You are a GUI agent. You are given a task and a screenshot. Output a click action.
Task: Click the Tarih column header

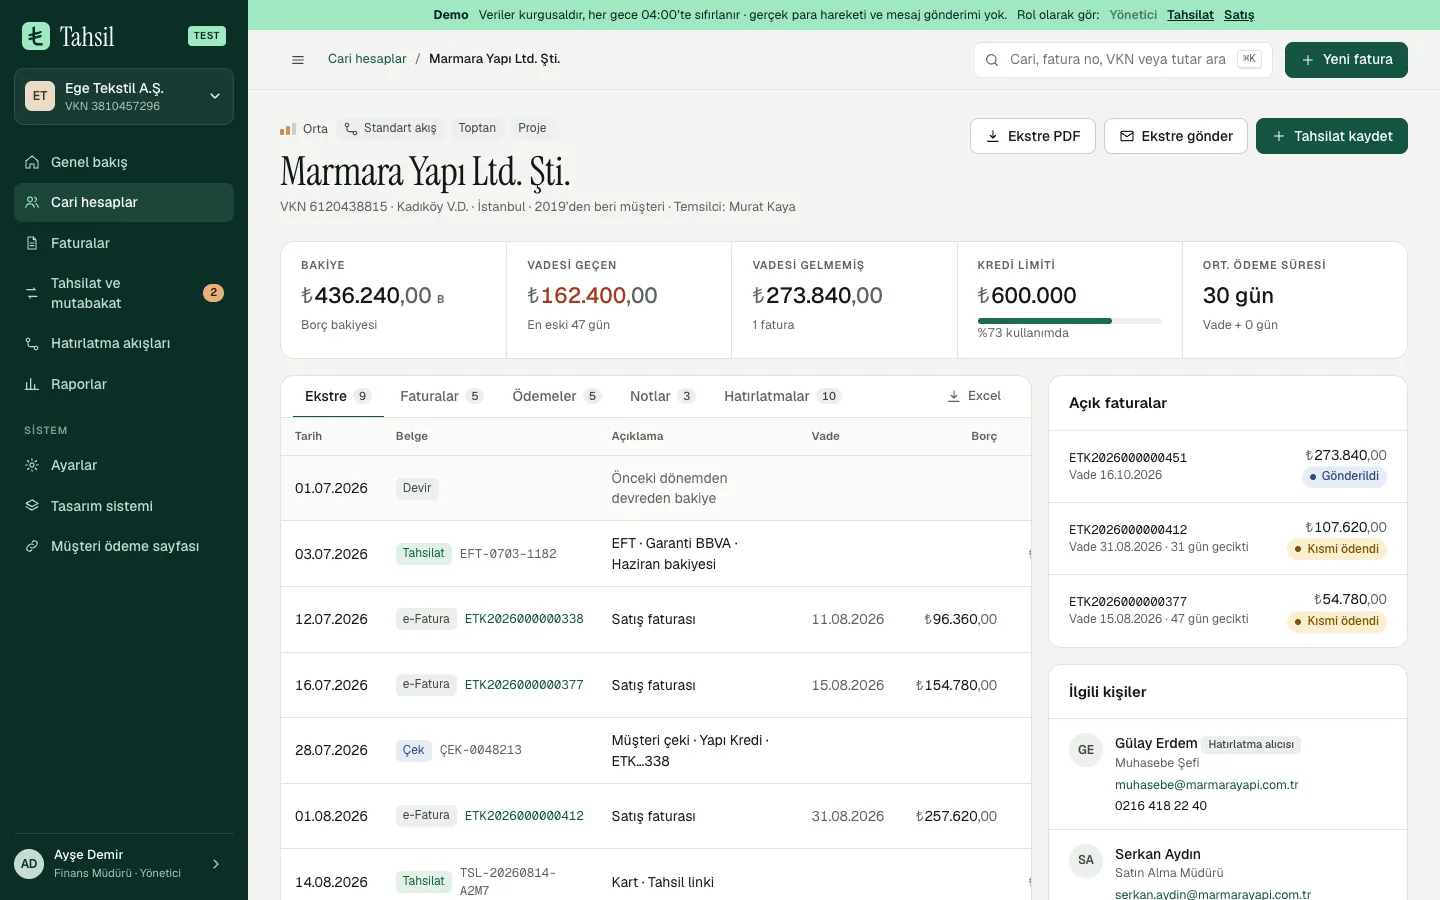point(308,436)
